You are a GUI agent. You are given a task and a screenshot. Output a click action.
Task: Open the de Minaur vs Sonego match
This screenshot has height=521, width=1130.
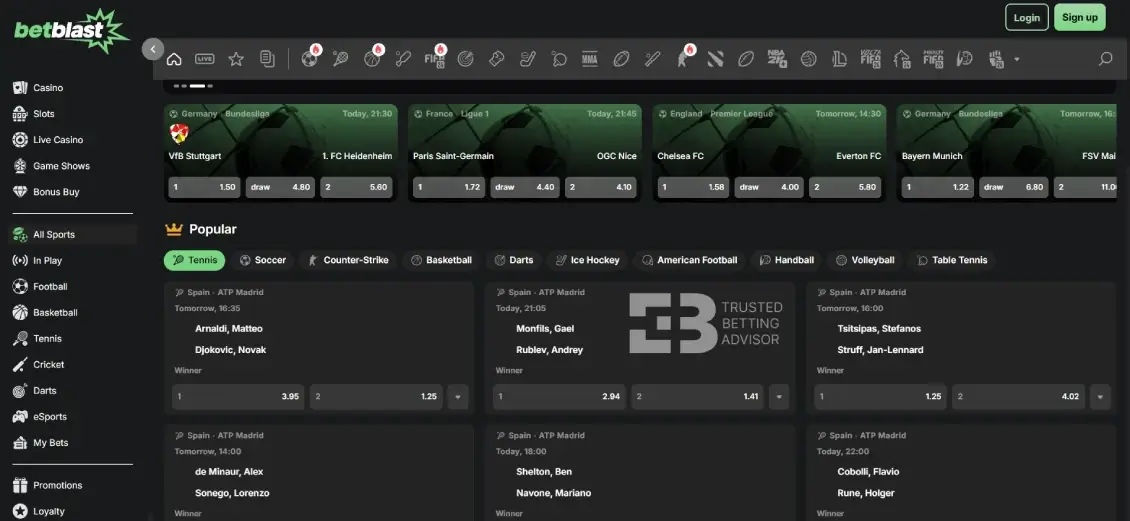click(x=319, y=473)
